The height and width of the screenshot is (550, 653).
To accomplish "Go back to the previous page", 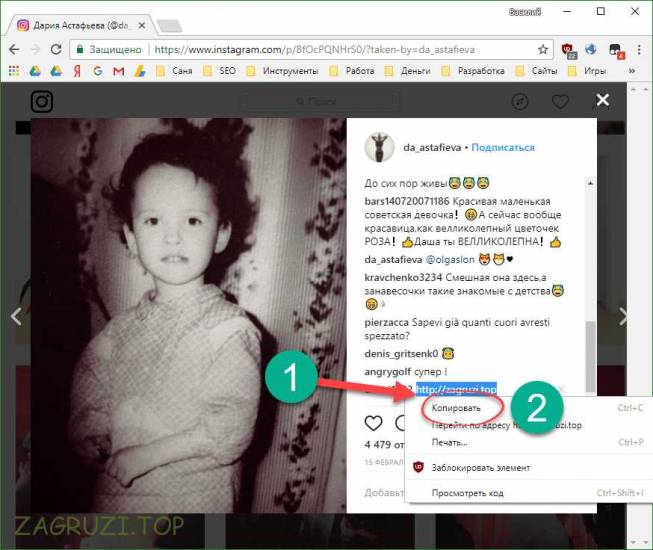I will pos(13,48).
